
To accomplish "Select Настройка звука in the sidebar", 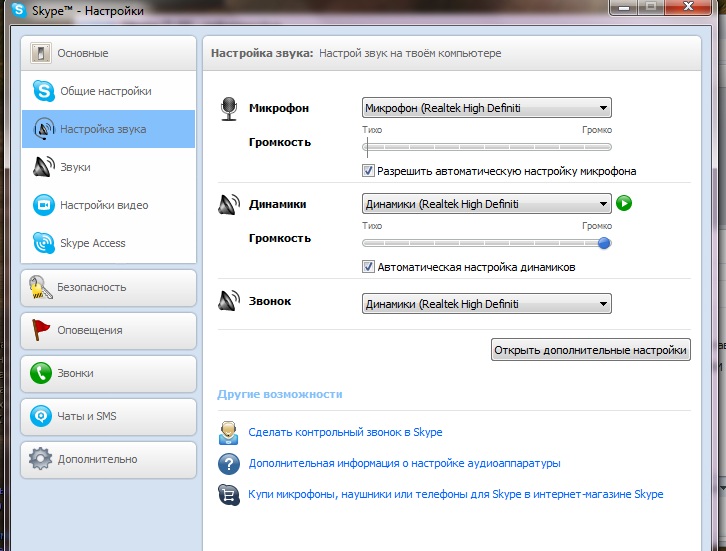I will [108, 129].
